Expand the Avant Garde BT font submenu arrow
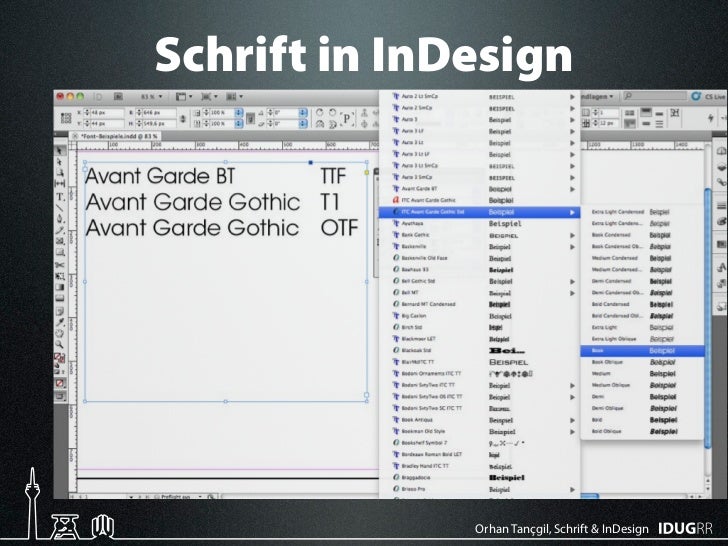Screen dimensions: 728x546 (x=572, y=189)
